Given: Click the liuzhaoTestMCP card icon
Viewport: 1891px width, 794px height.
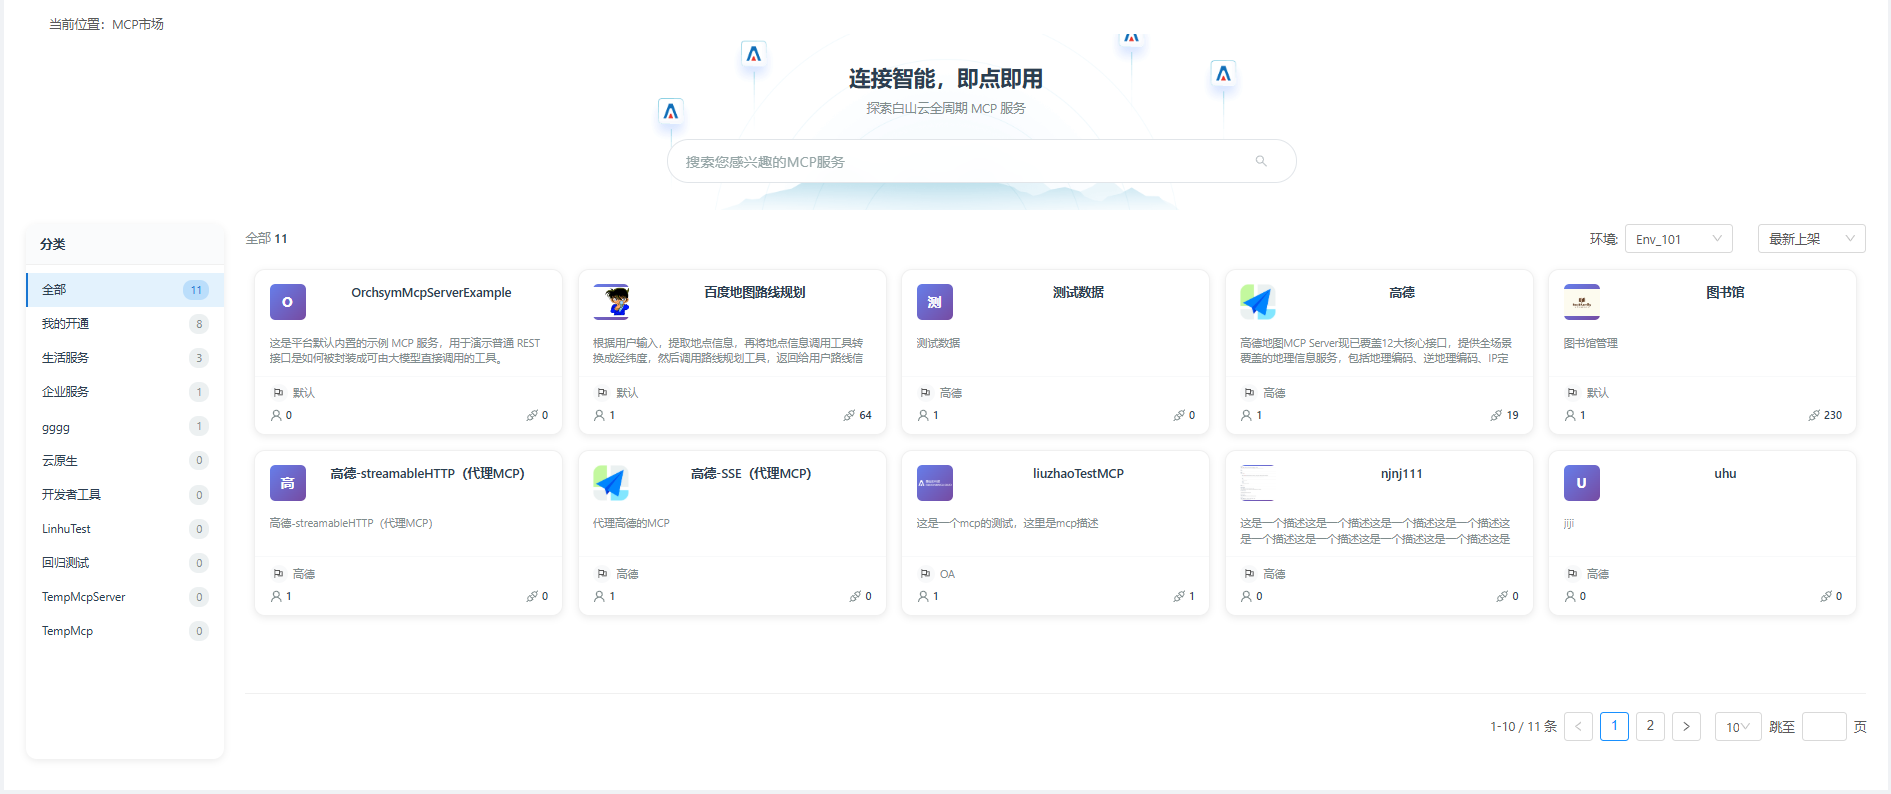Looking at the screenshot, I should tap(934, 483).
